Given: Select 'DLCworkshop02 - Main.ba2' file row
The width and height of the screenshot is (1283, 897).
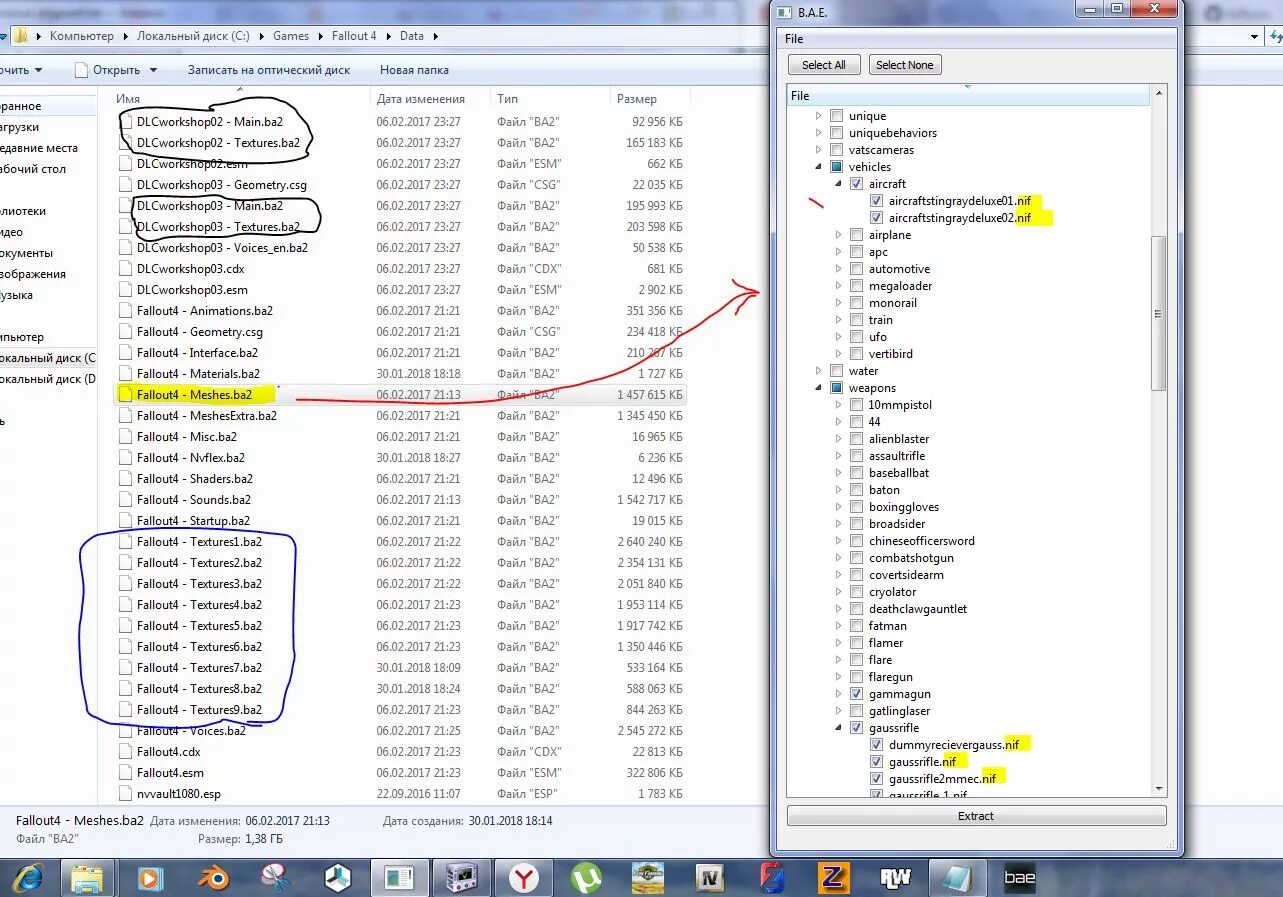Looking at the screenshot, I should [400, 122].
